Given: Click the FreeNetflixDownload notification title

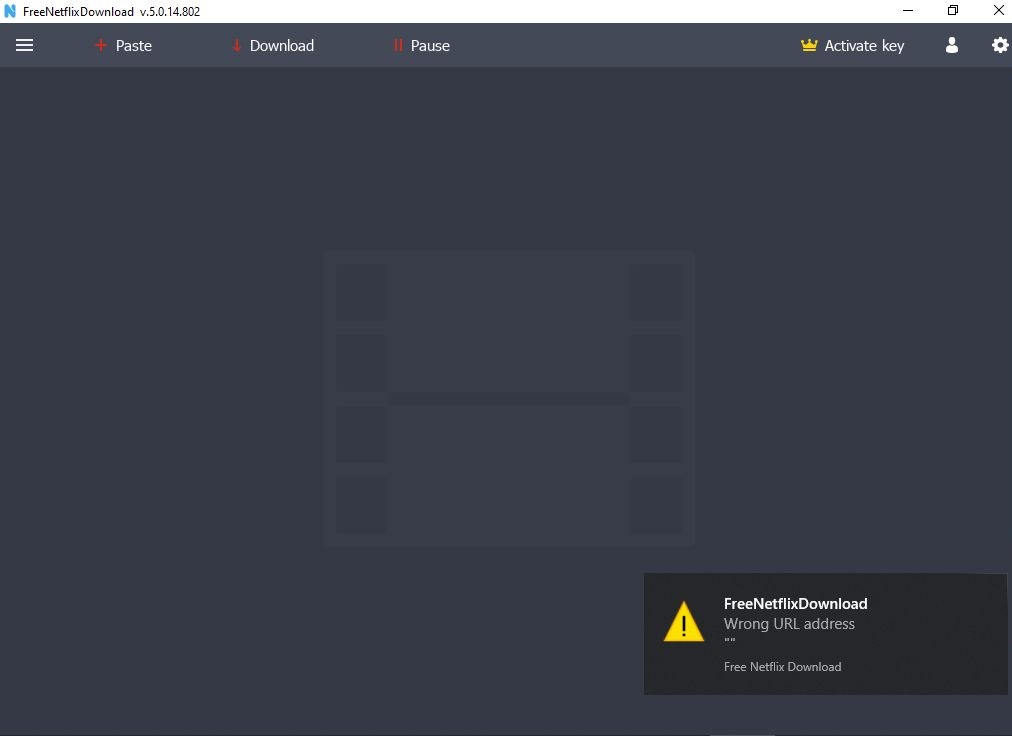Looking at the screenshot, I should coord(795,603).
